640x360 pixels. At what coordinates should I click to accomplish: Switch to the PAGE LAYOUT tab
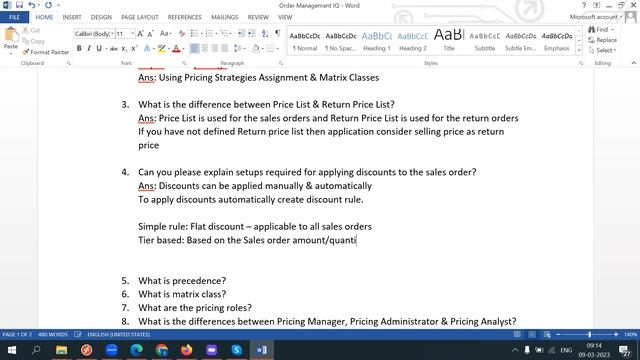[x=140, y=17]
